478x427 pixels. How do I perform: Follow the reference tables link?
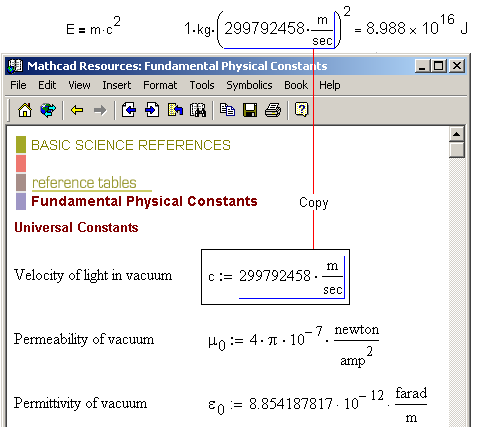(x=84, y=183)
